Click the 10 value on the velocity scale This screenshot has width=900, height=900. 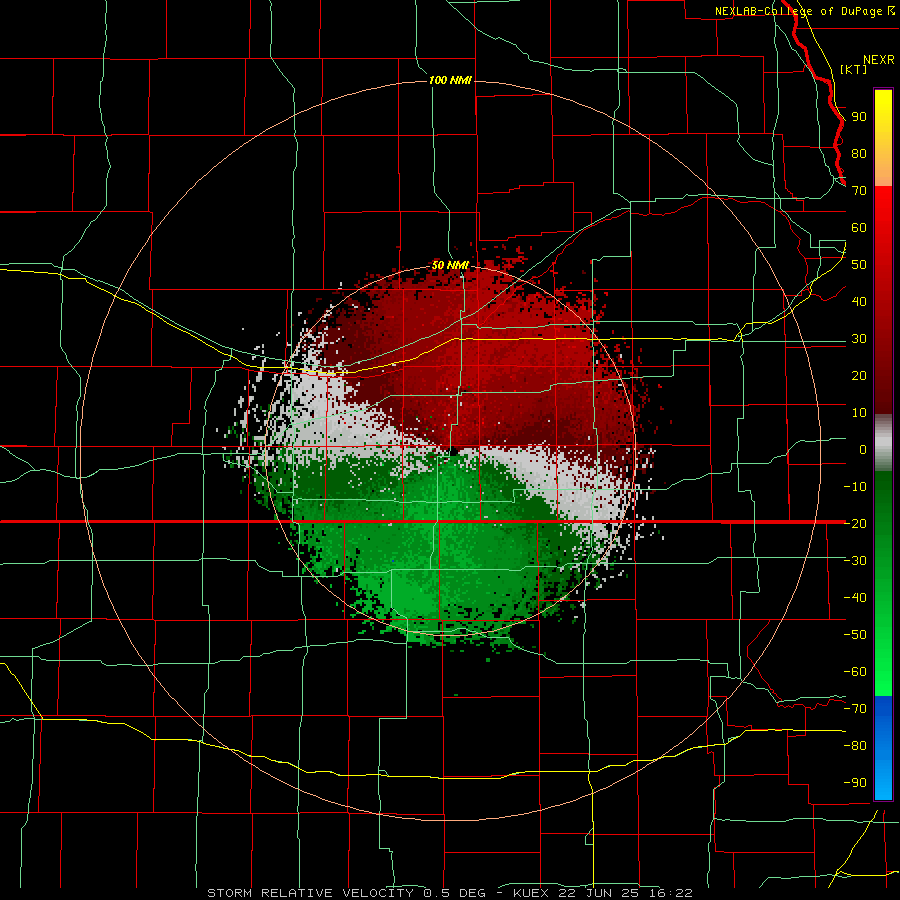tap(859, 413)
